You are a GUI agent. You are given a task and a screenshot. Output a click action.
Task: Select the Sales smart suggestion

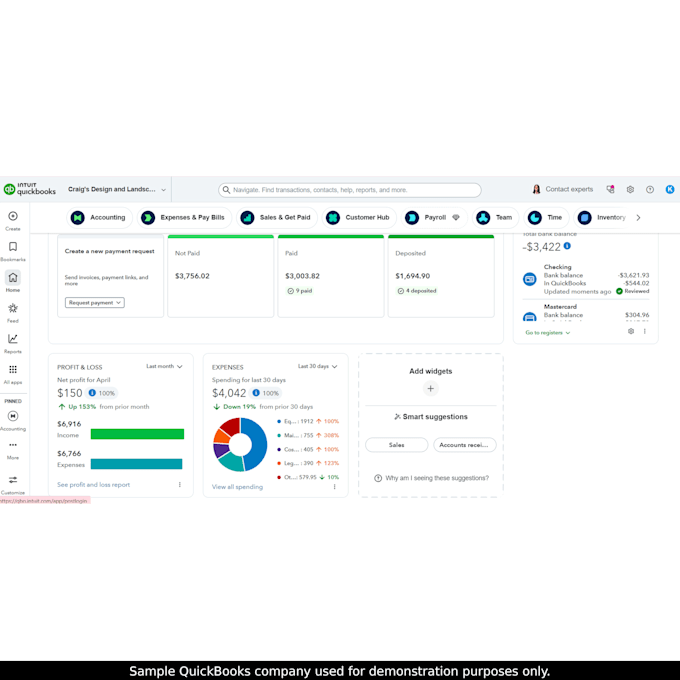[x=396, y=445]
